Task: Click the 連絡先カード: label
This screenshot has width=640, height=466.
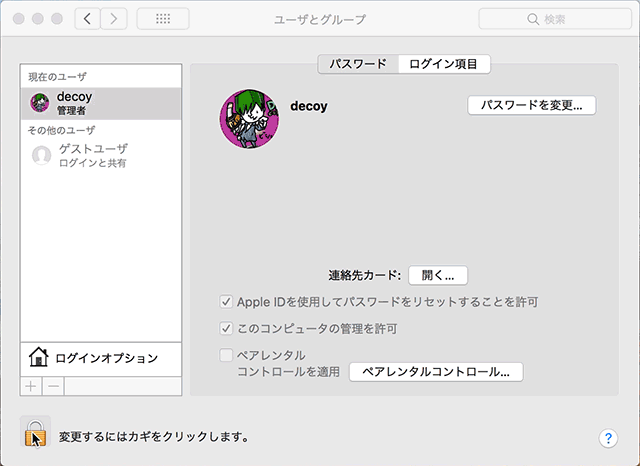Action: (x=364, y=275)
